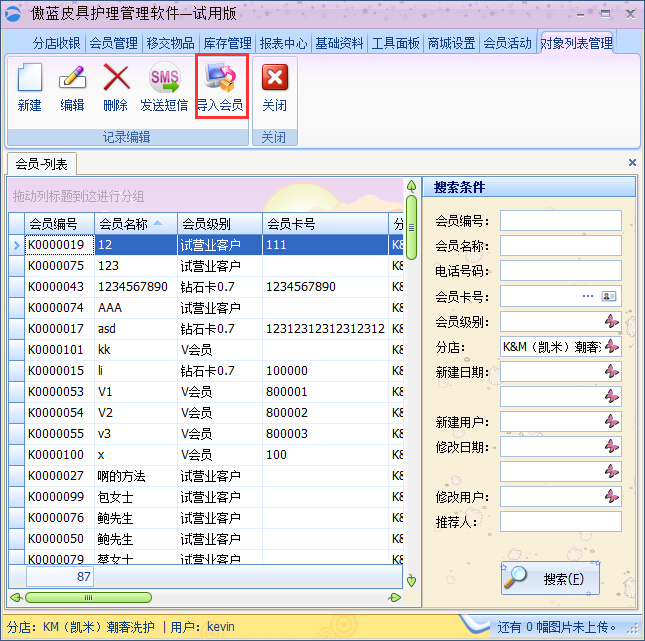Click the card reader icon in 会员卡号 field

[610, 296]
